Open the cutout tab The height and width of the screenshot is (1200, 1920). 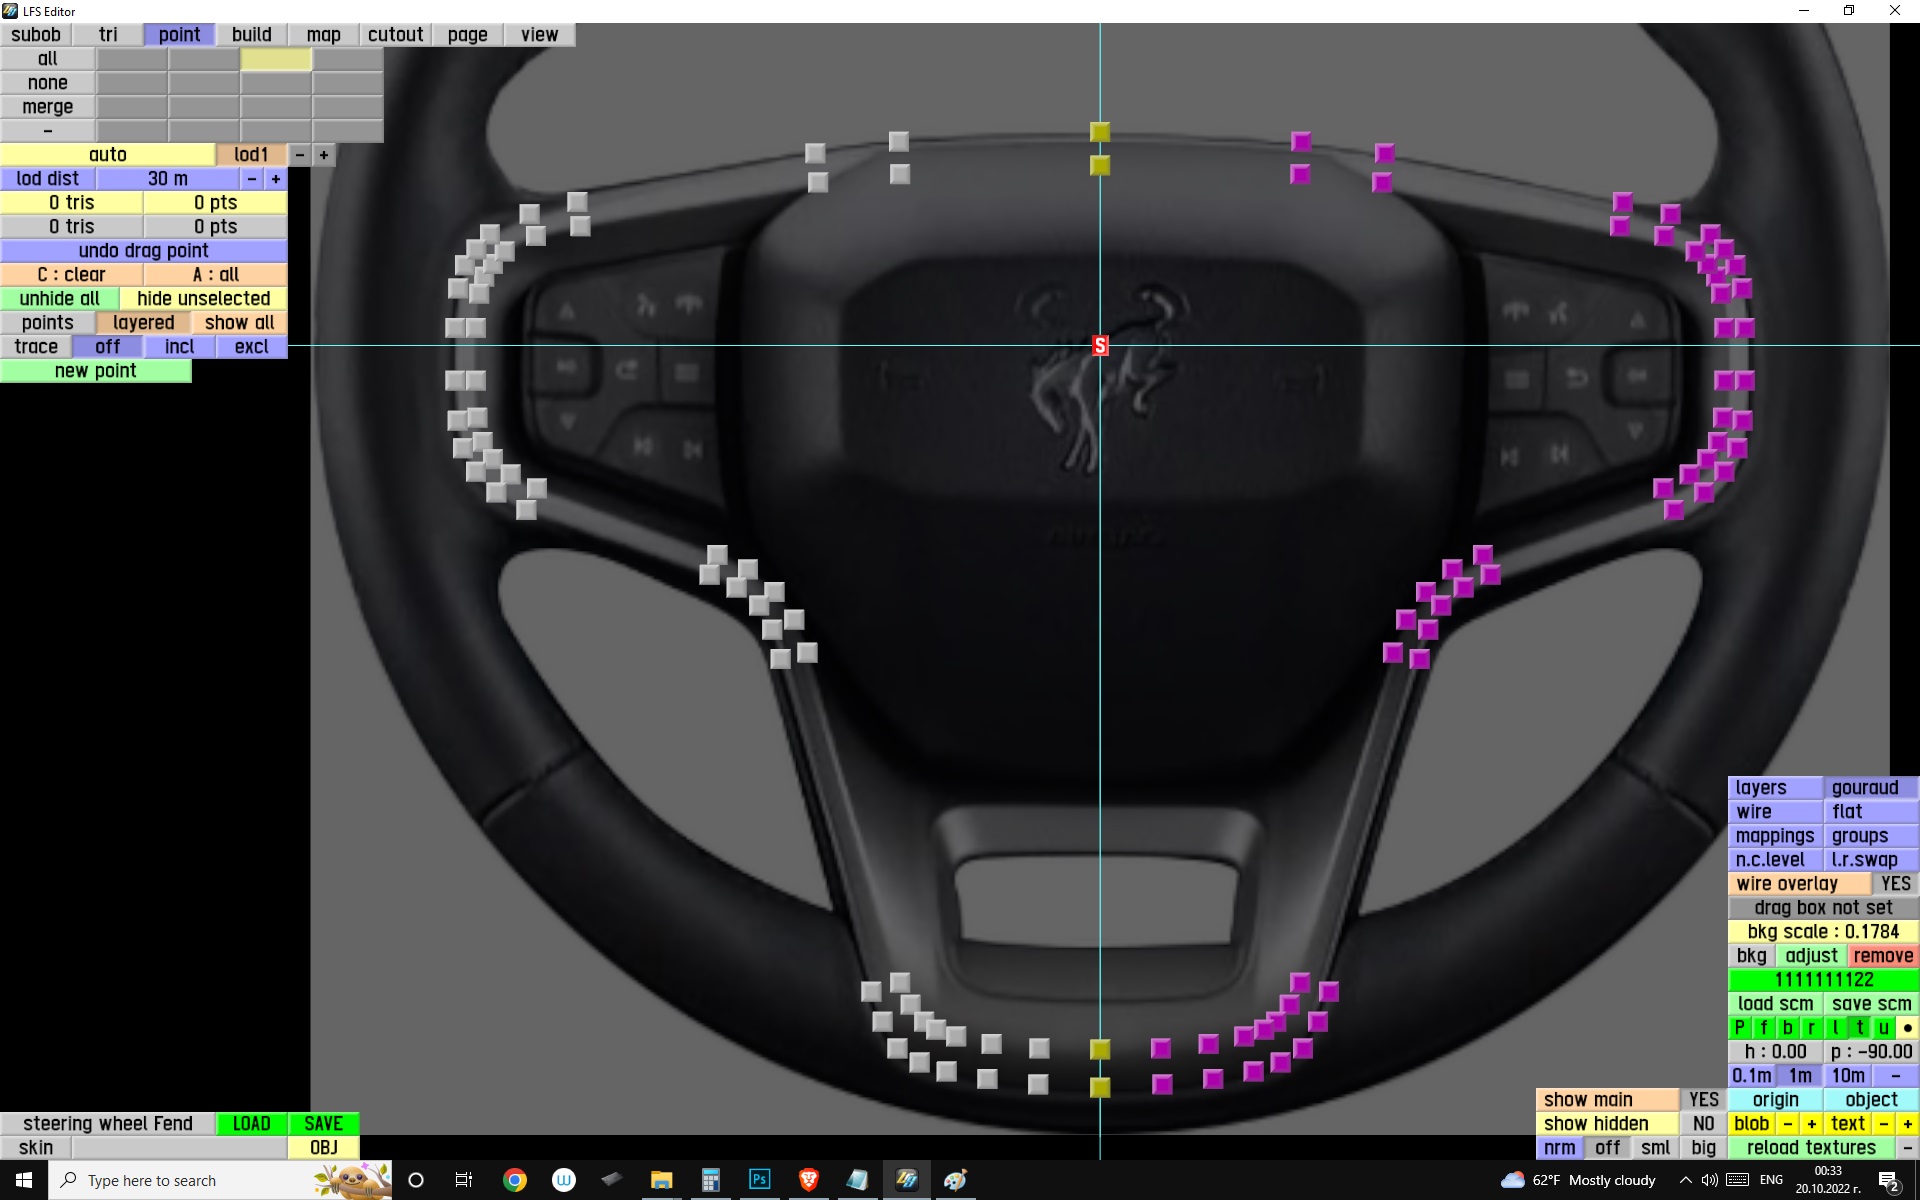pos(395,35)
